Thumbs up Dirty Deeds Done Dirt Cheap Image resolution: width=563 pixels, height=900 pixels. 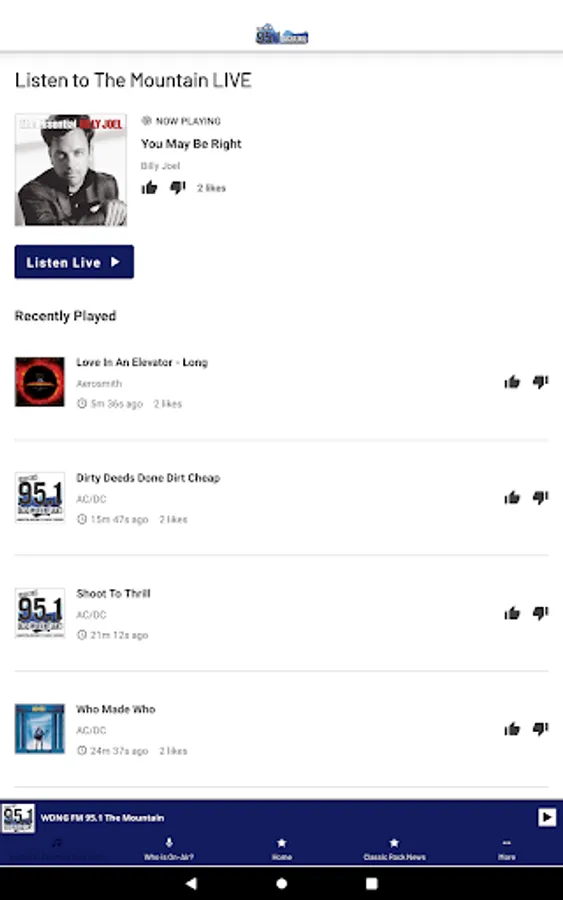click(512, 497)
